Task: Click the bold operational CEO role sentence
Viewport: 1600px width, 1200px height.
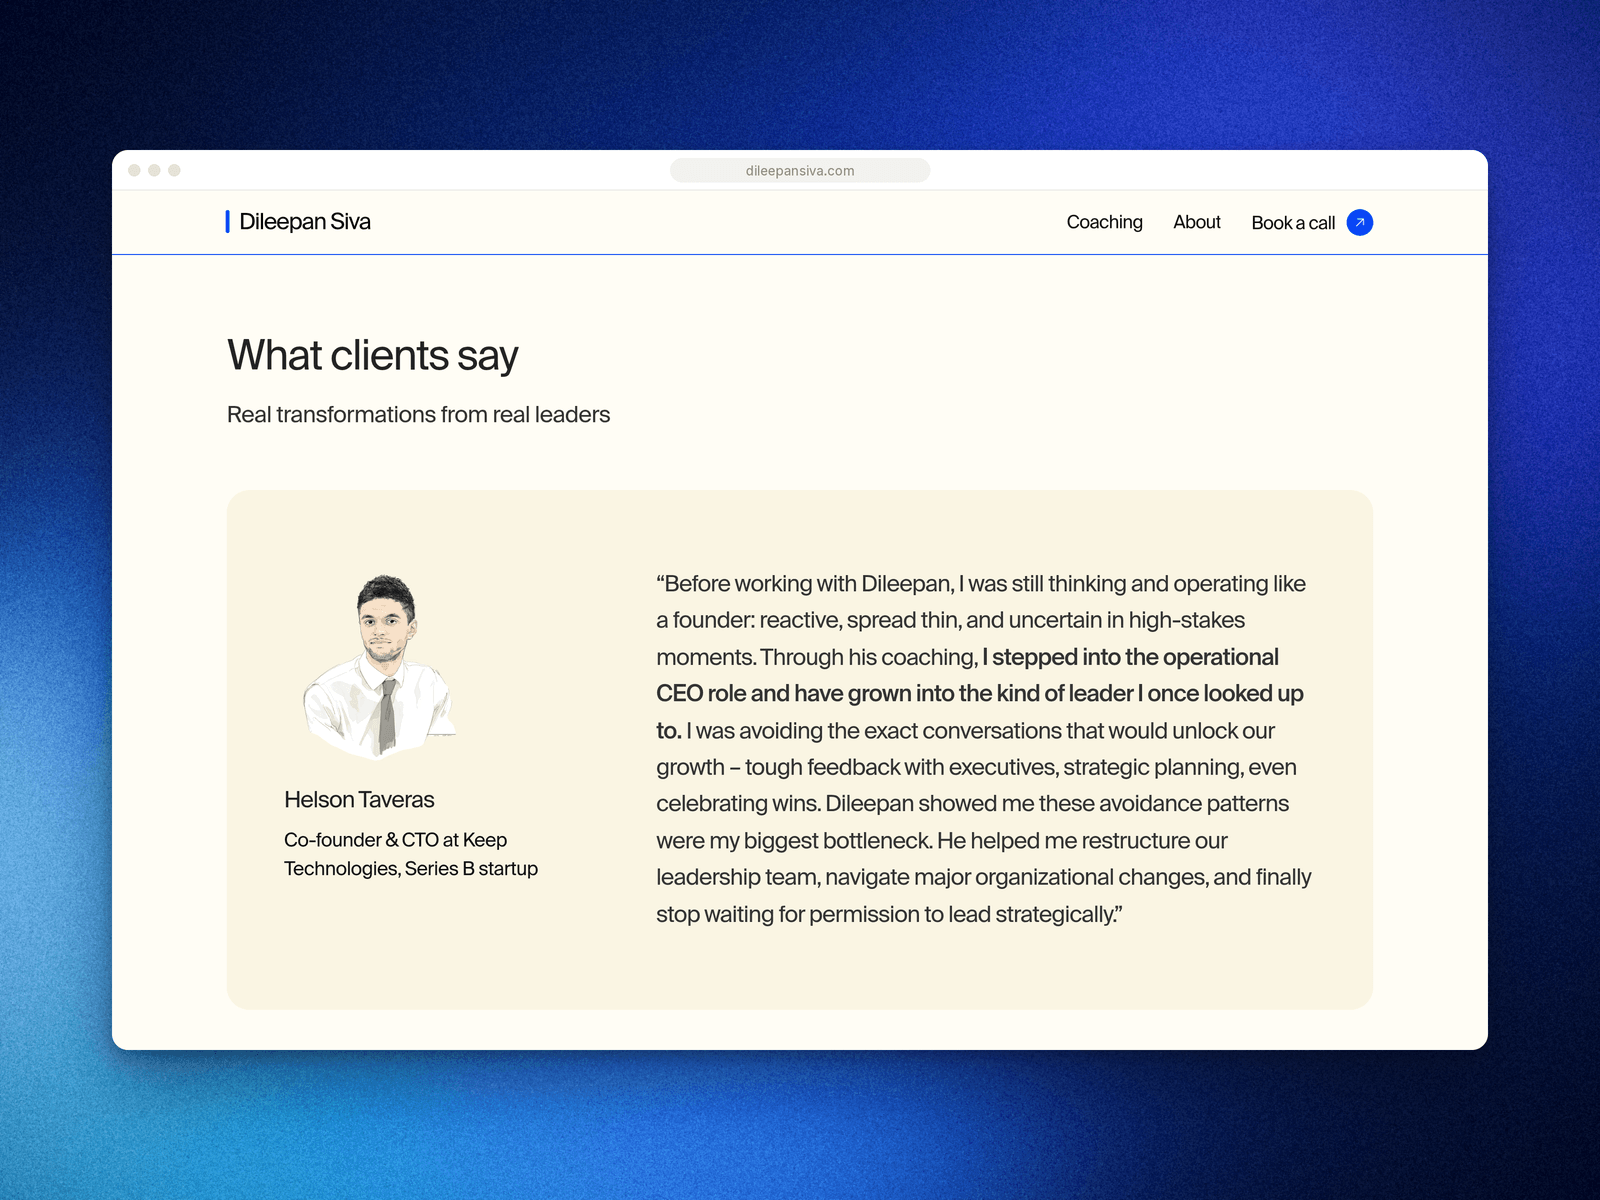Action: point(980,694)
